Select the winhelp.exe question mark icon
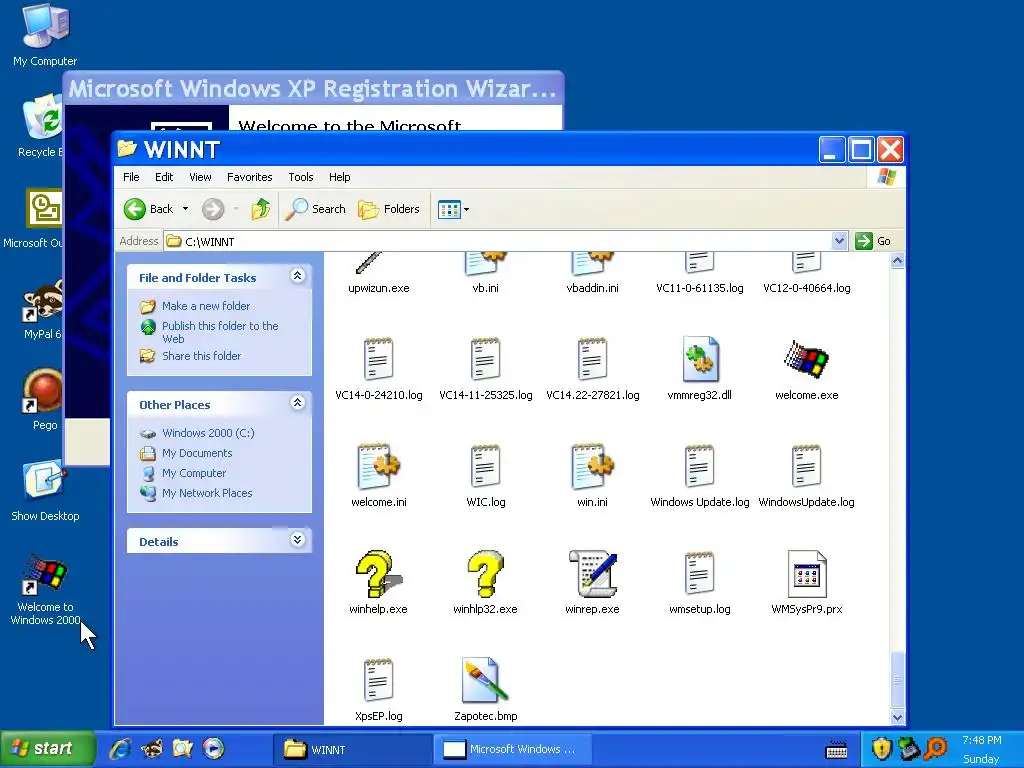Viewport: 1024px width, 768px height. pyautogui.click(x=378, y=573)
